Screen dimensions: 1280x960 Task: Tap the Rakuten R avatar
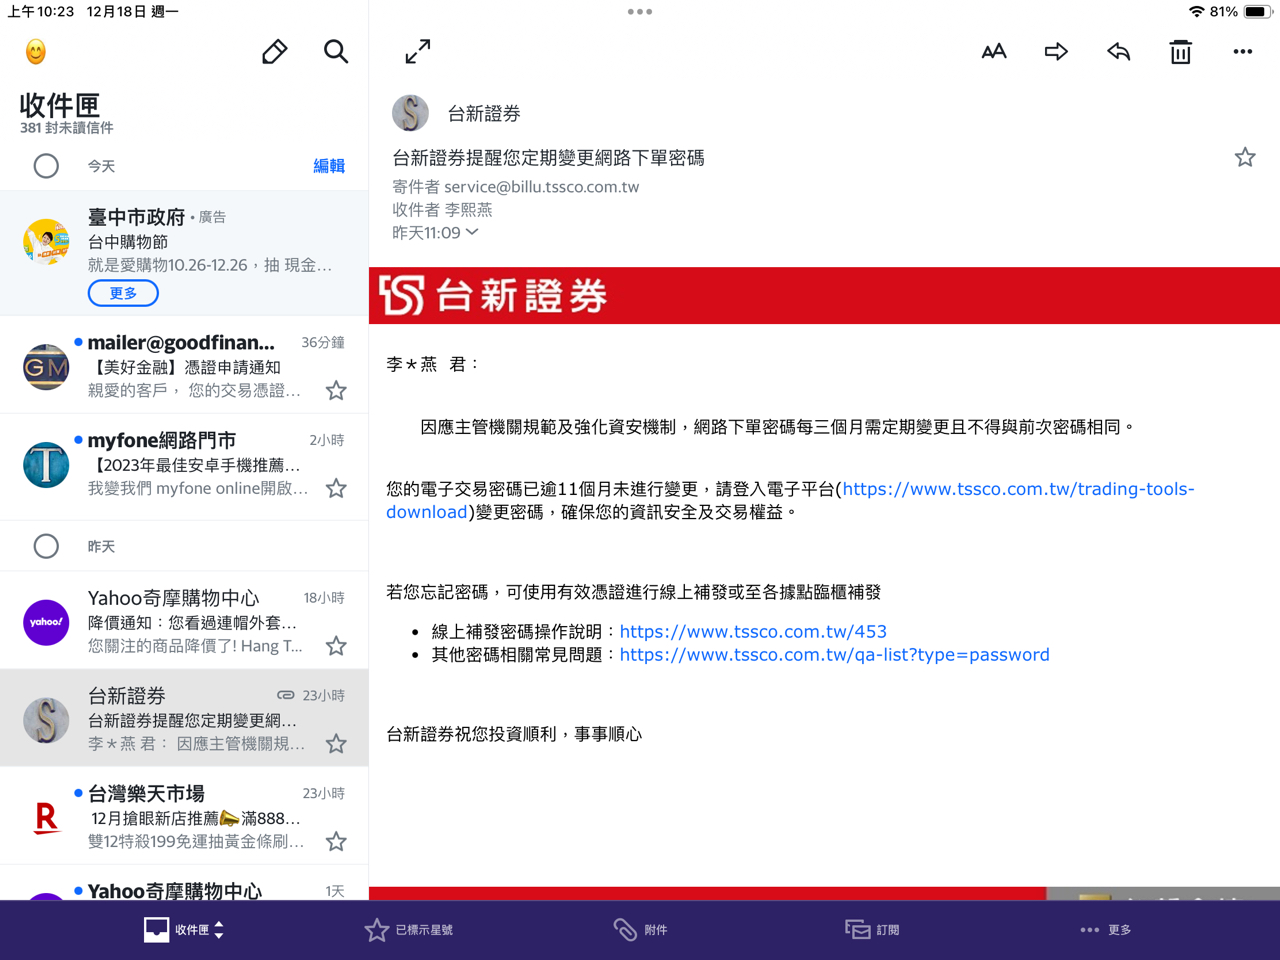point(46,818)
